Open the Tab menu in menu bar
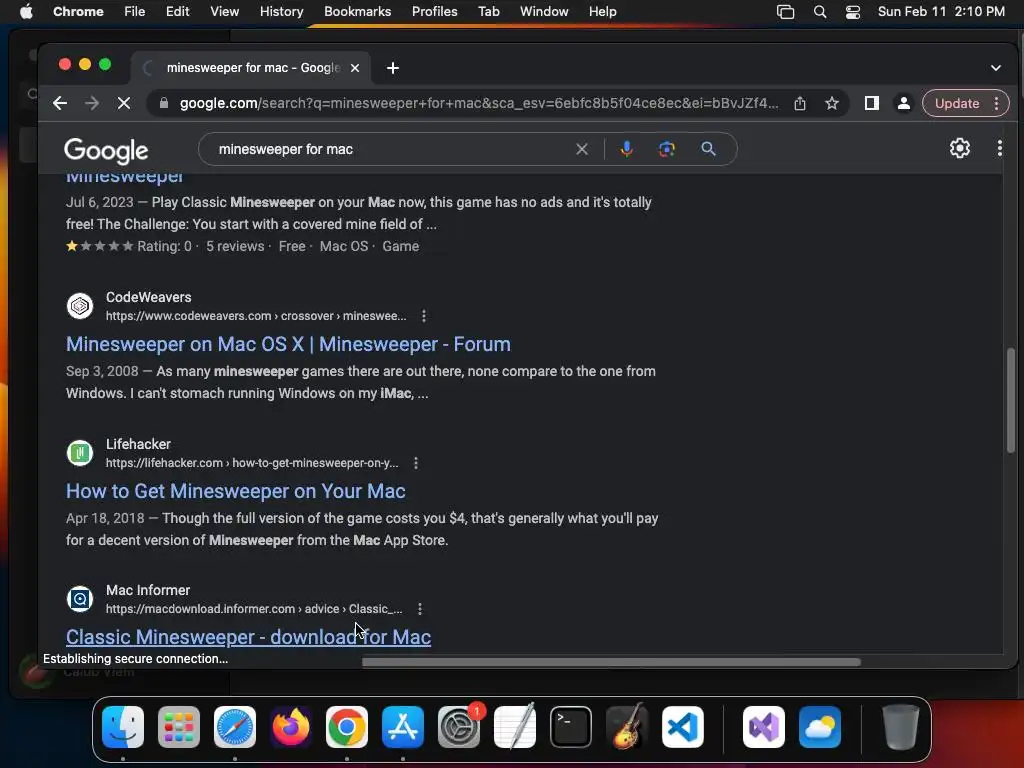 point(488,12)
